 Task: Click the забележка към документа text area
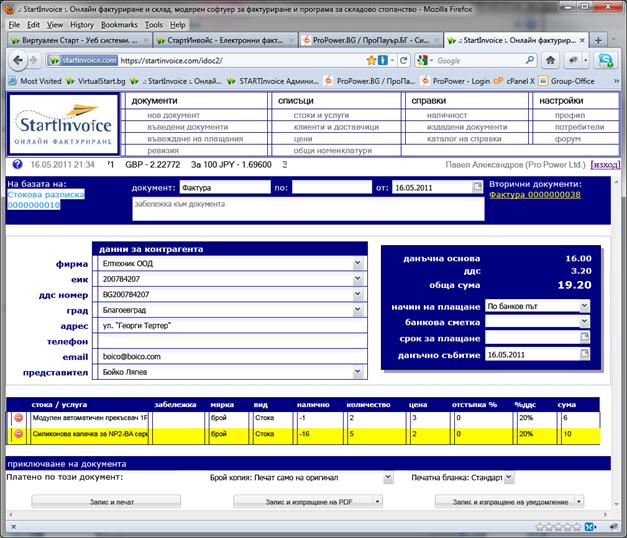click(x=308, y=209)
